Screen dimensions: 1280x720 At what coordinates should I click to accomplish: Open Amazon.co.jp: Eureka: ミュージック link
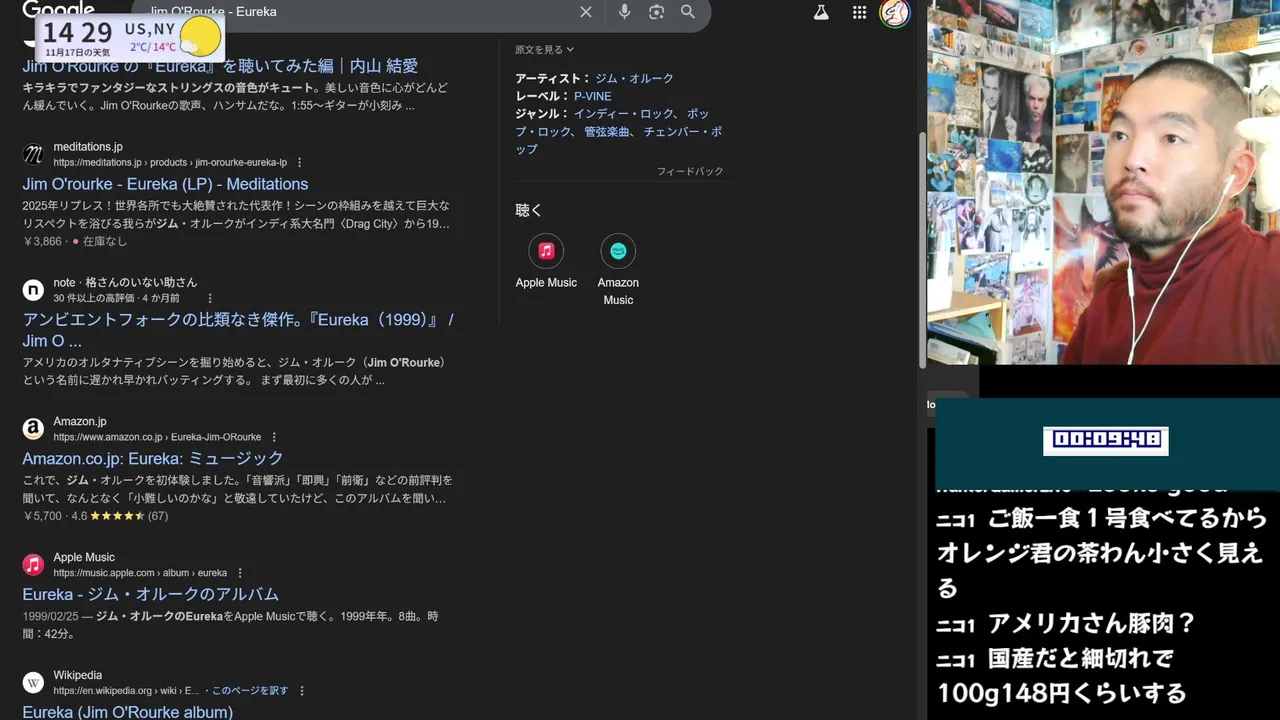click(153, 459)
